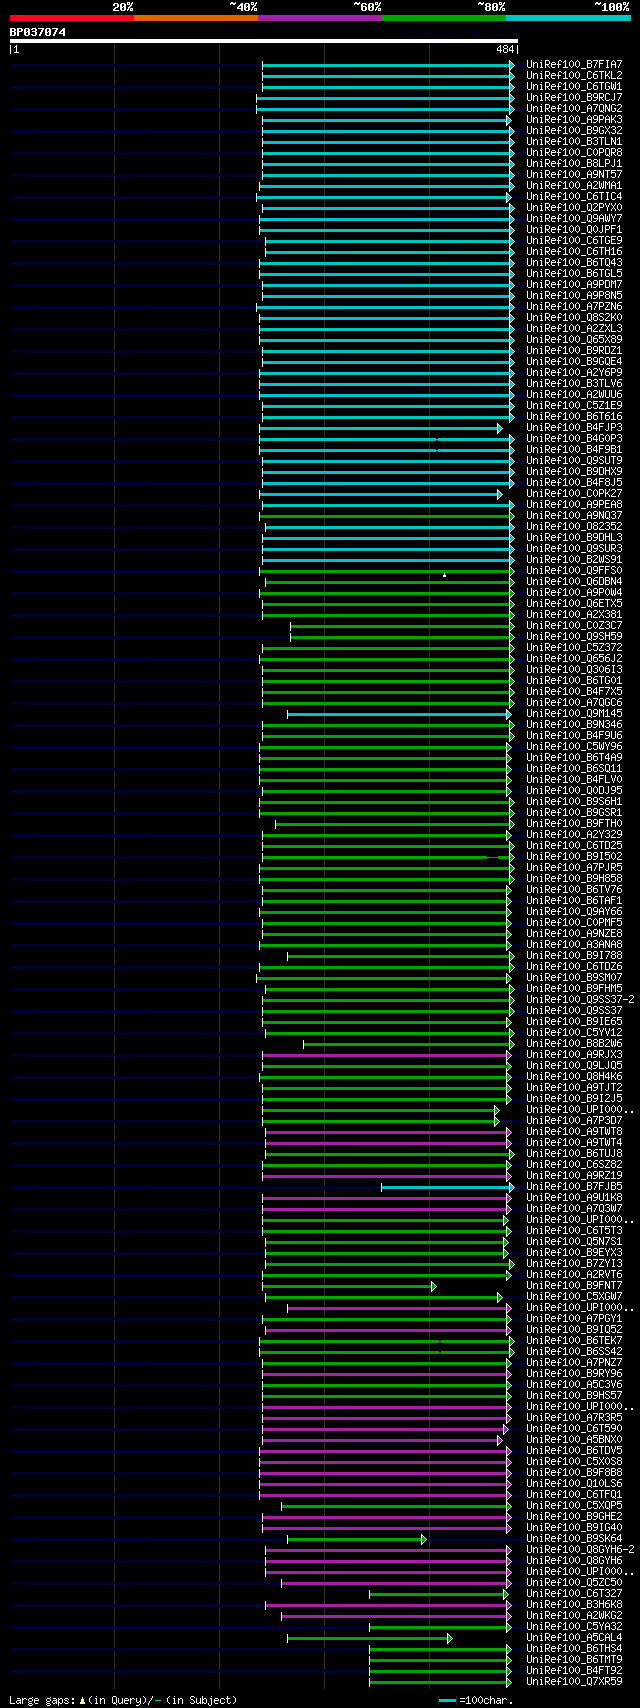Select label UniRef100_Q7XR59
This screenshot has height=1708, width=640.
point(574,1682)
